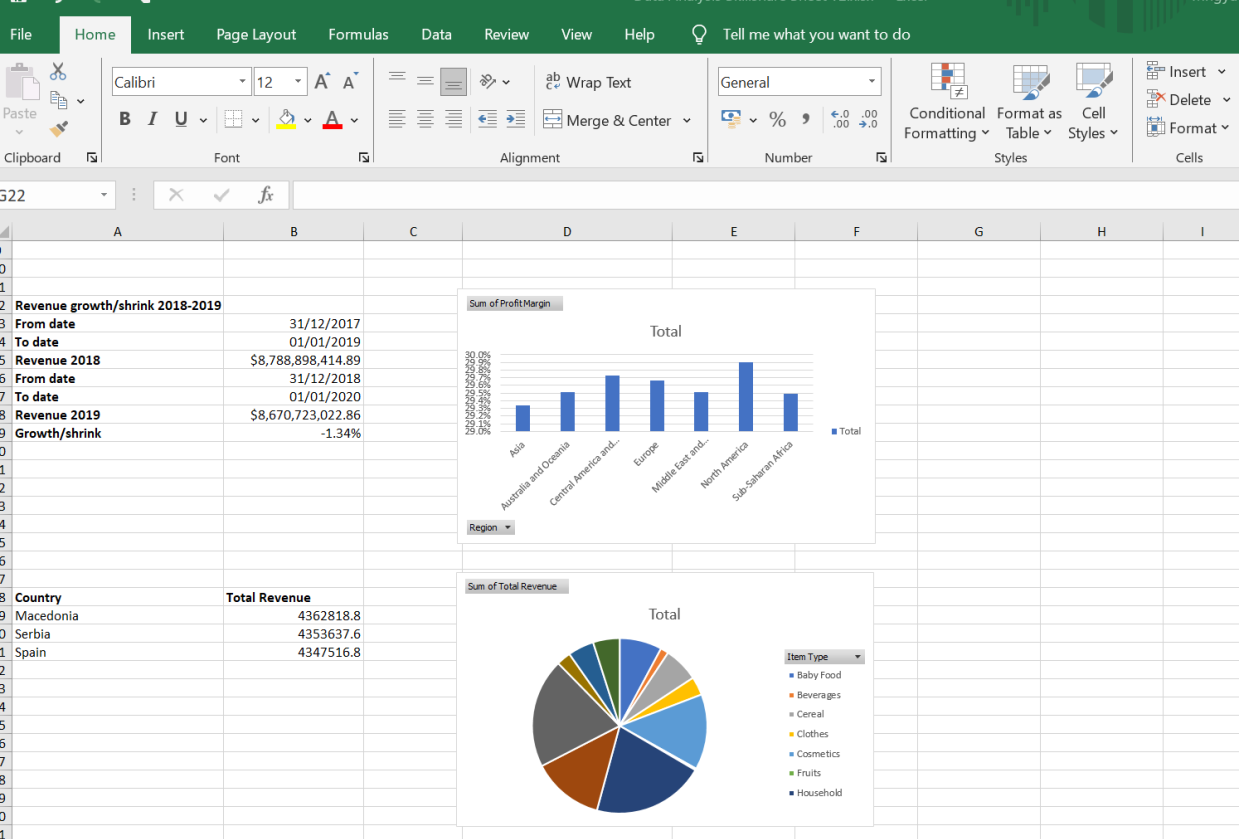This screenshot has height=839, width=1239.
Task: Toggle Bold formatting
Action: (x=125, y=120)
